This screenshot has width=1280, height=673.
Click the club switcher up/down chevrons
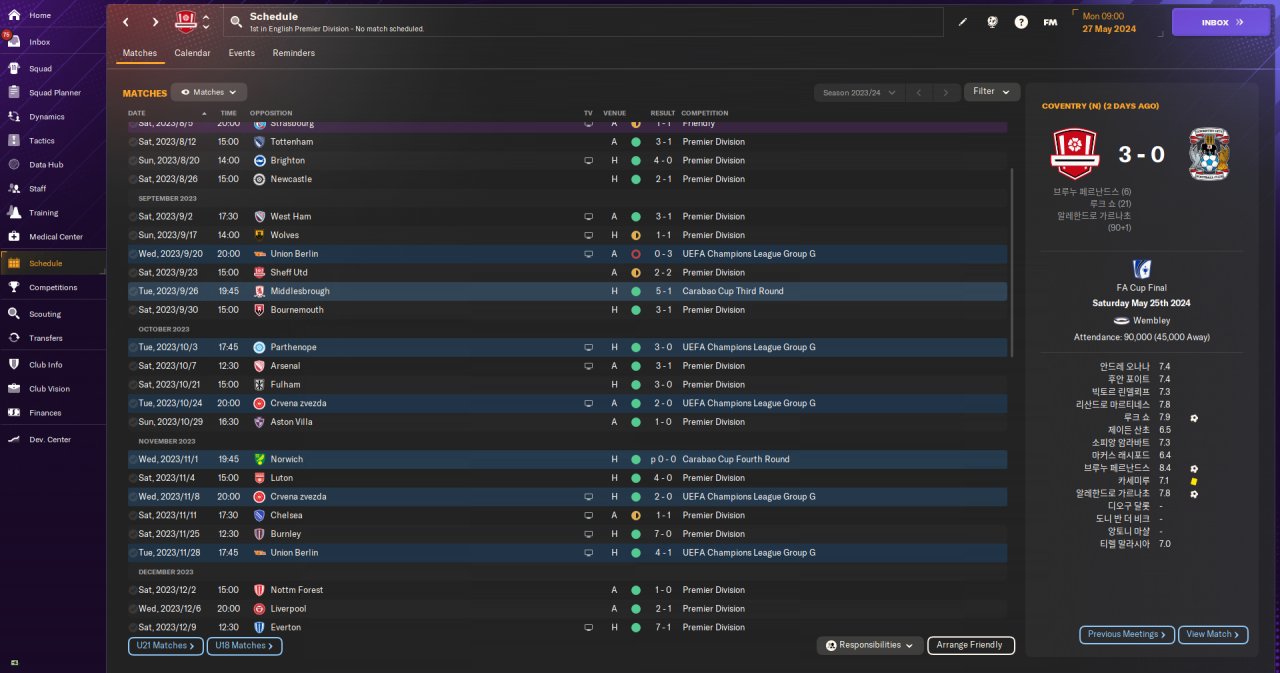coord(206,21)
